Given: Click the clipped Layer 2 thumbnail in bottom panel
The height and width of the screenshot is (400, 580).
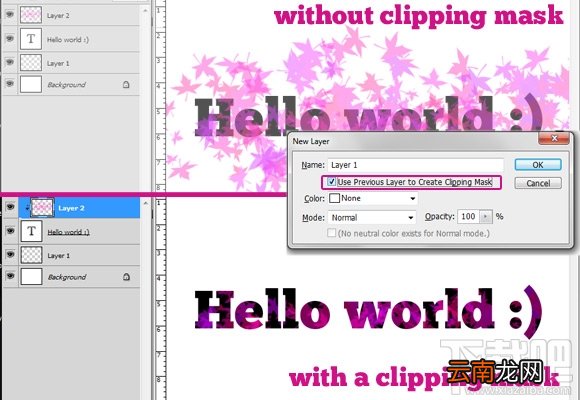Looking at the screenshot, I should click(x=42, y=208).
